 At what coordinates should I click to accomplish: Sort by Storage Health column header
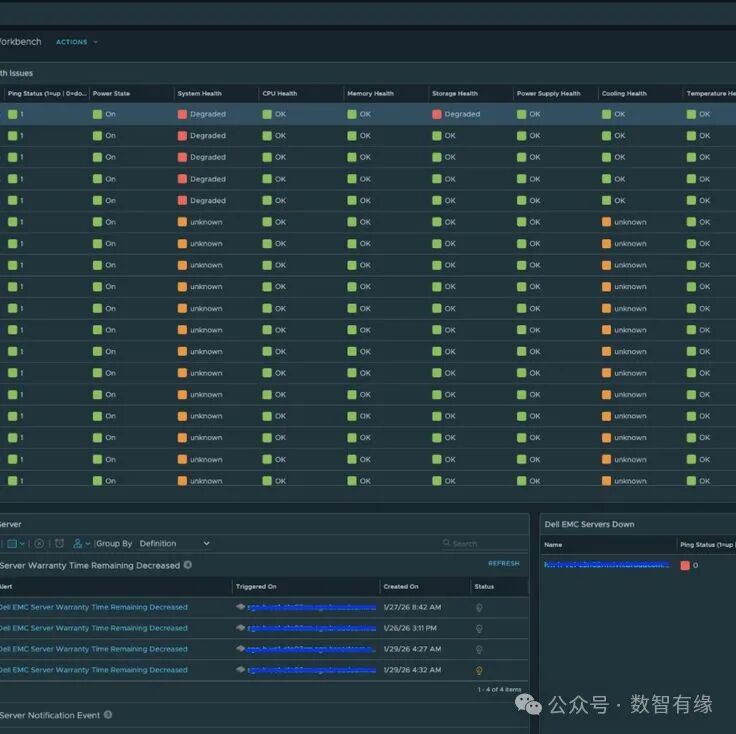point(454,94)
